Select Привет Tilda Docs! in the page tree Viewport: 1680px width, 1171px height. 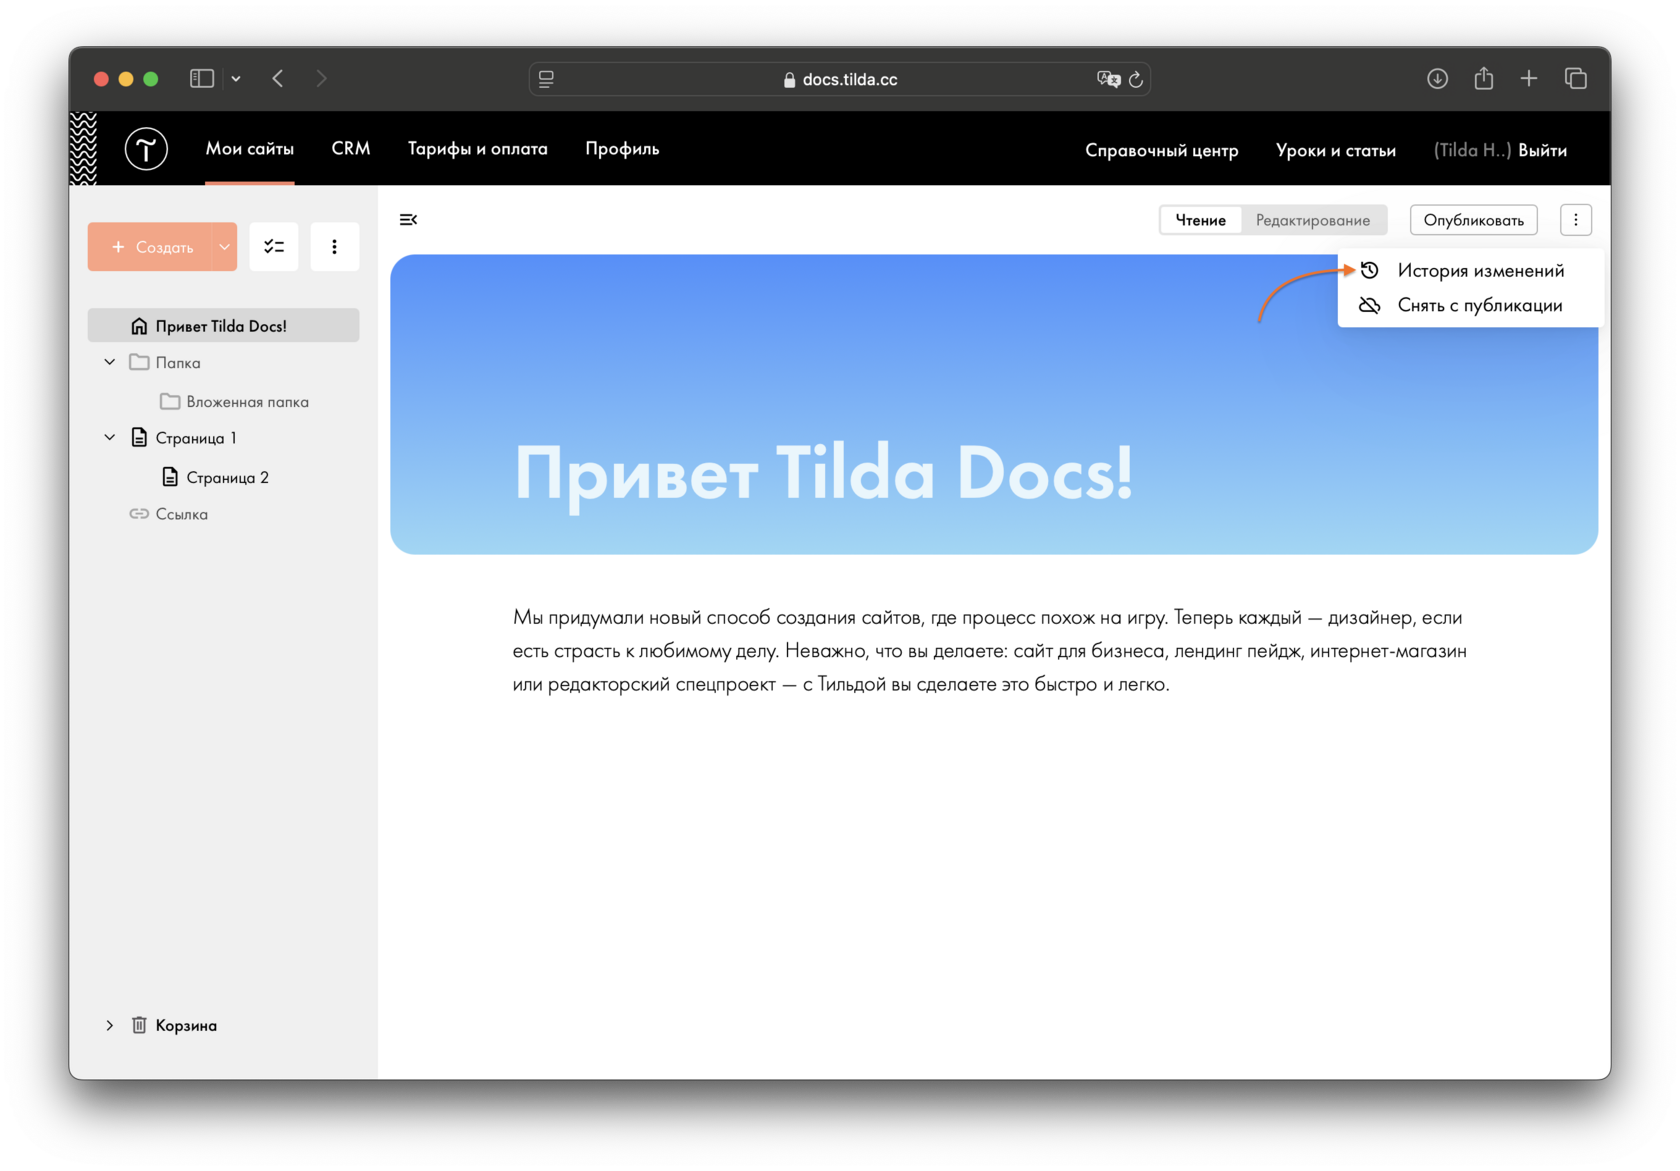coord(224,326)
